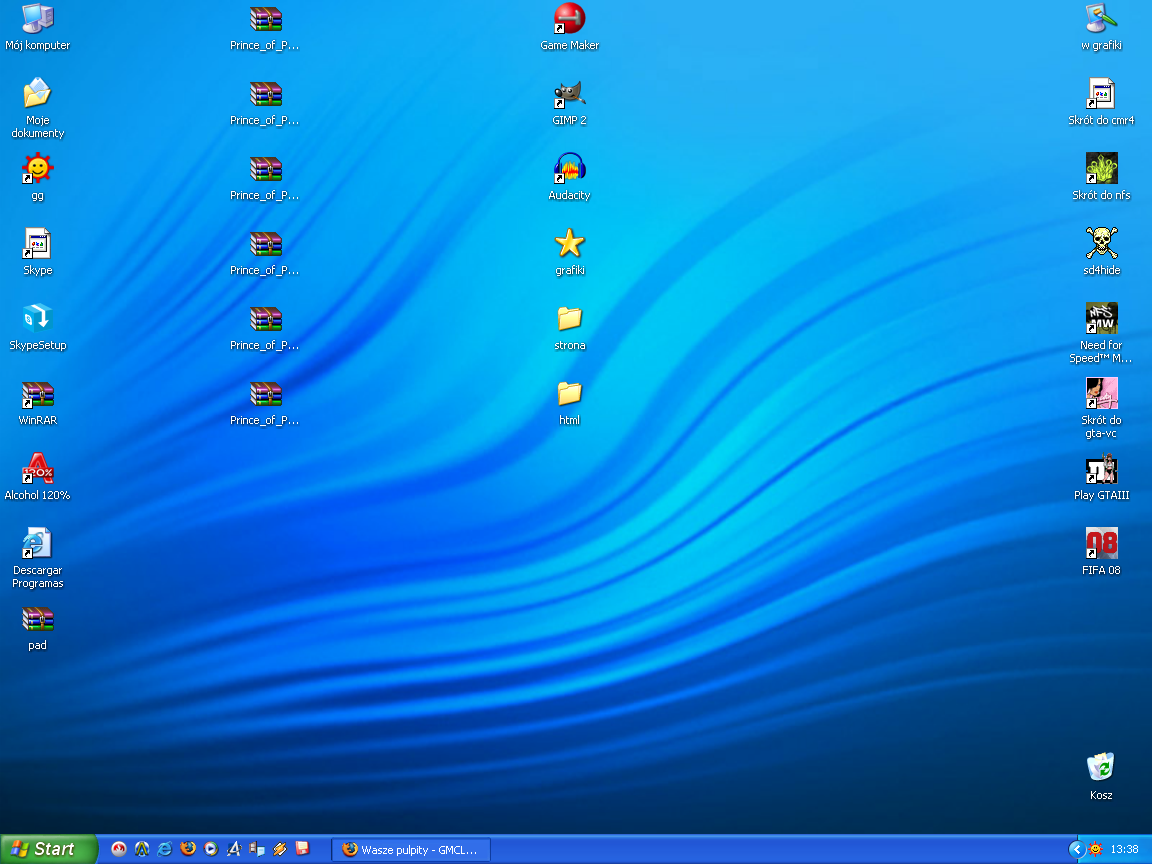Launch GIMP 2 from the desktop
Screen dimensions: 1152x864
click(569, 95)
